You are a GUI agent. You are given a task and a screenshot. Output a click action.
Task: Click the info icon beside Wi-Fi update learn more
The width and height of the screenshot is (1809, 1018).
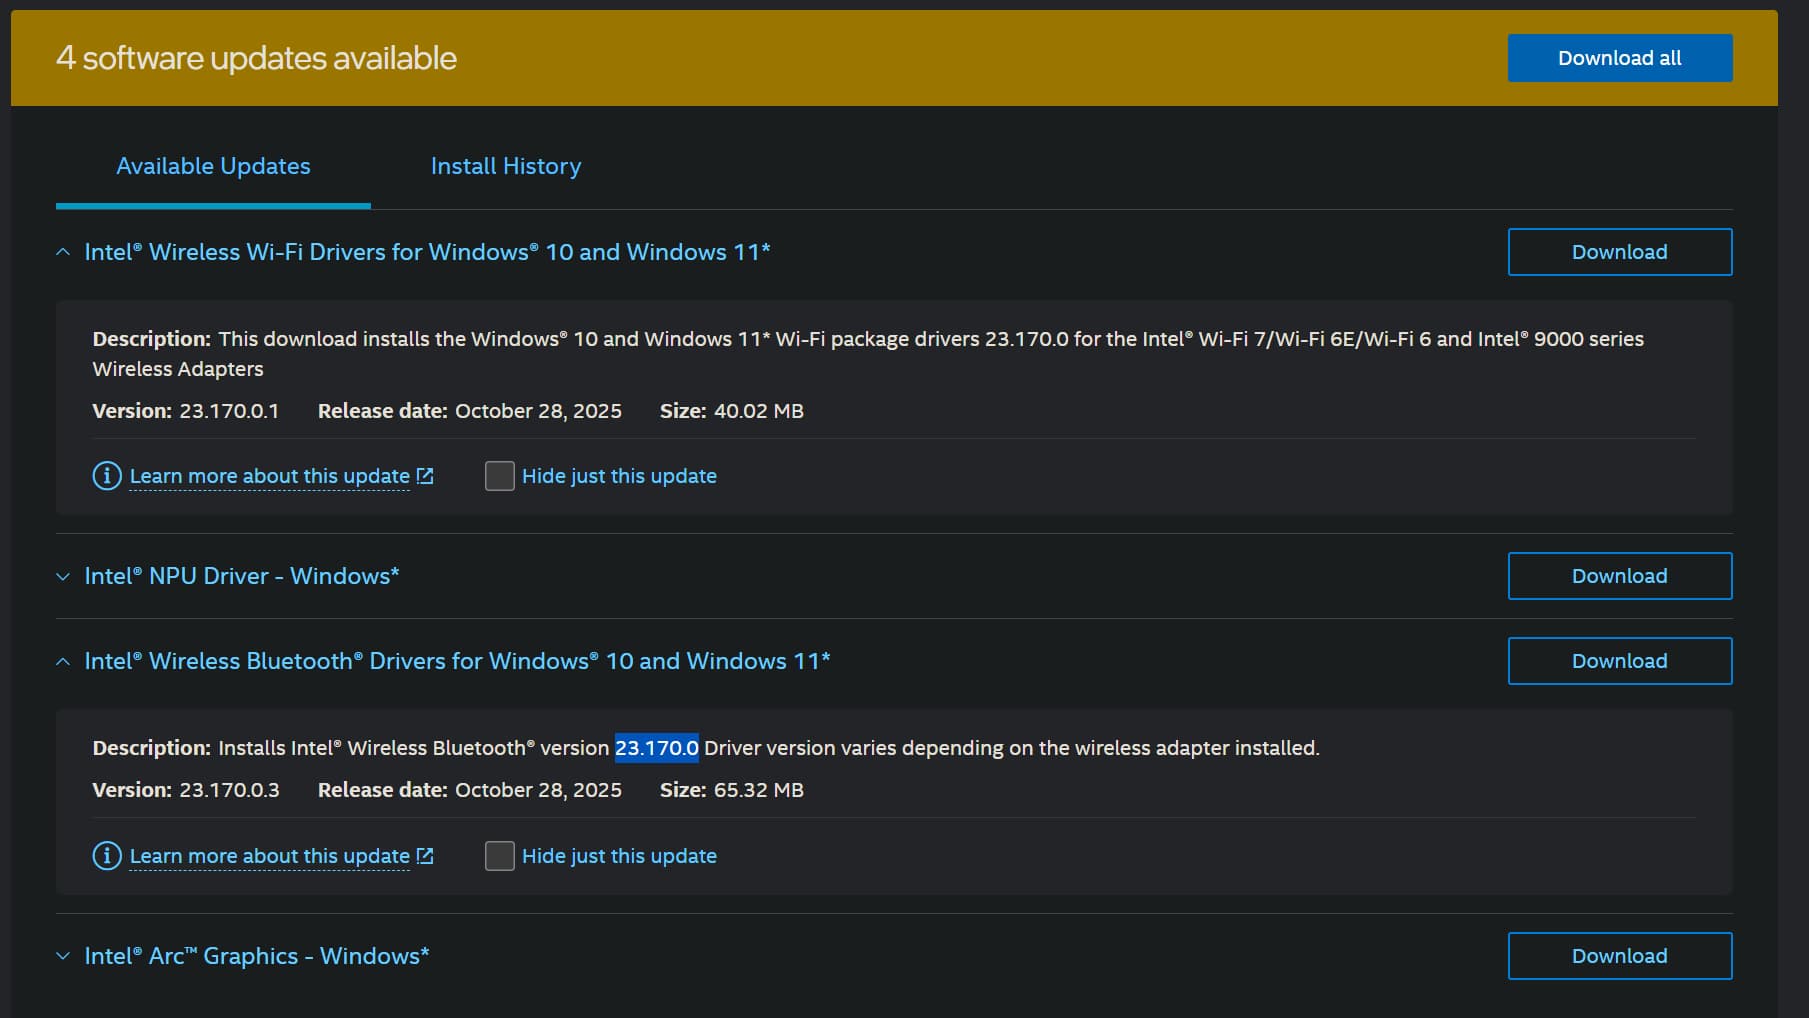tap(106, 476)
